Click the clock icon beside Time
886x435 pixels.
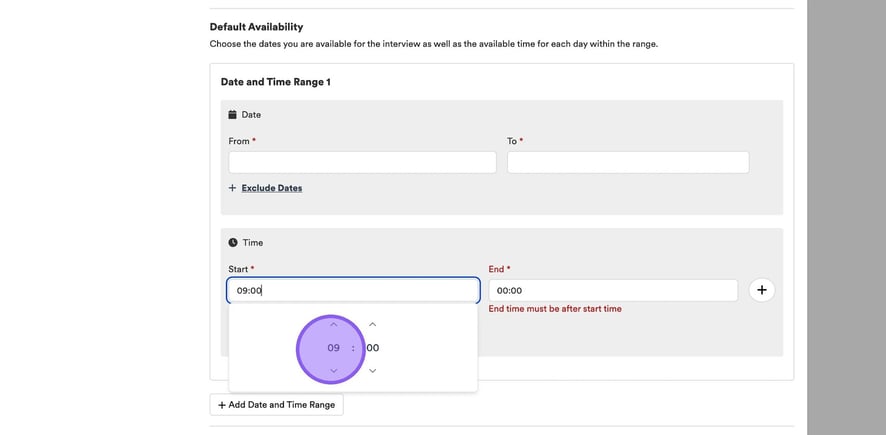233,243
